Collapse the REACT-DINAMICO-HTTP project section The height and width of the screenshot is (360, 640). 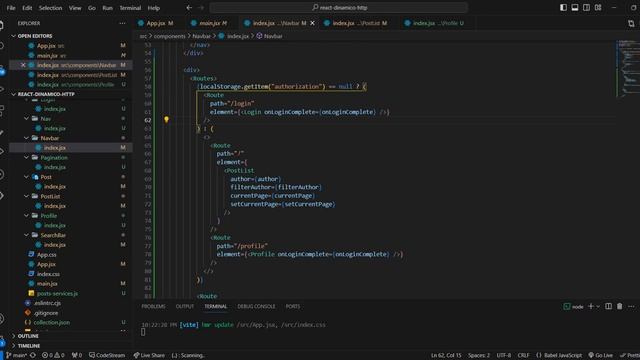46,94
